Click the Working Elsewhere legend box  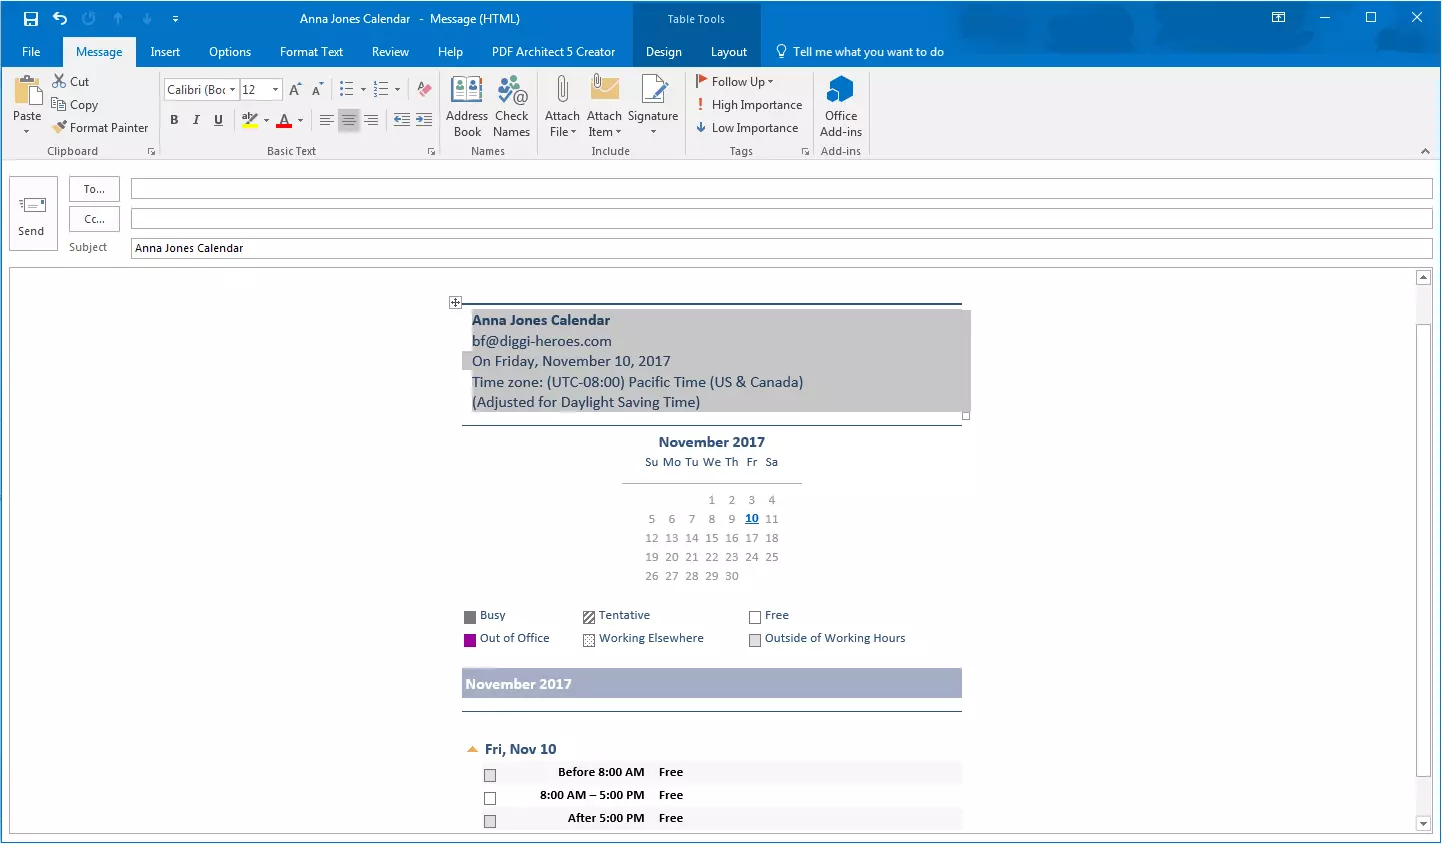click(589, 640)
